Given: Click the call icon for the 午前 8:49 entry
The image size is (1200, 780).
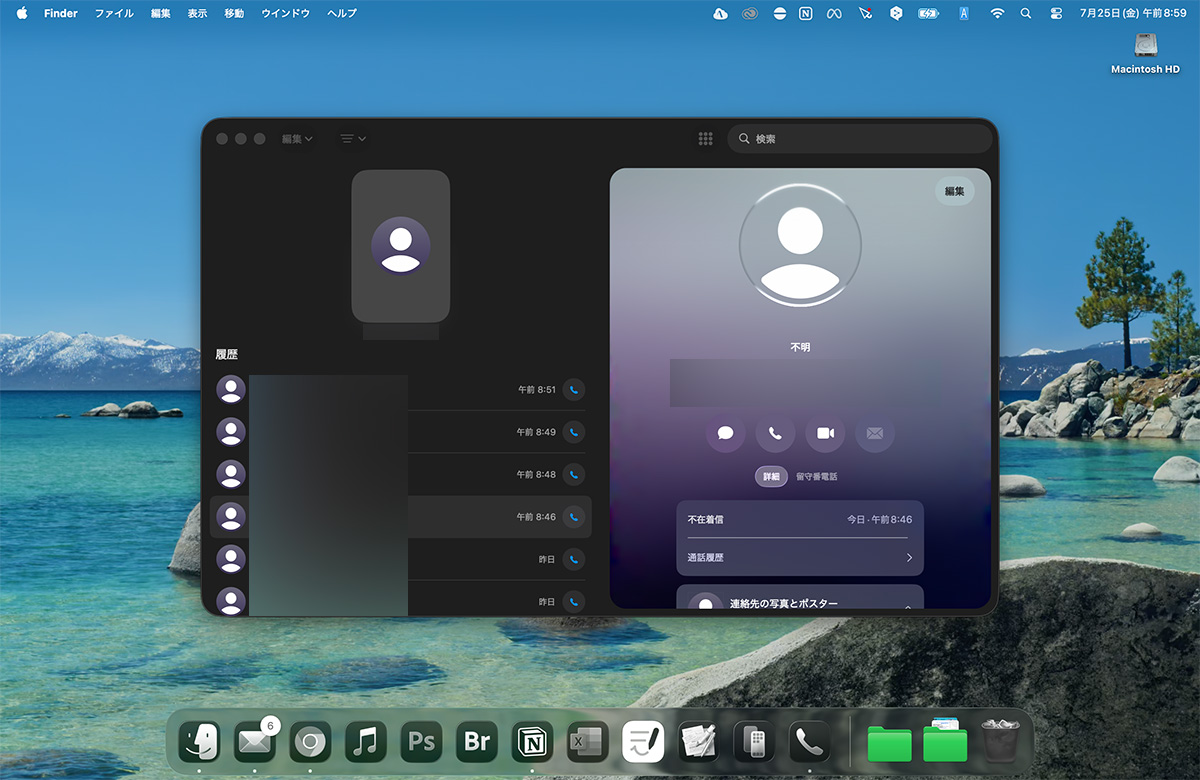Looking at the screenshot, I should (573, 432).
